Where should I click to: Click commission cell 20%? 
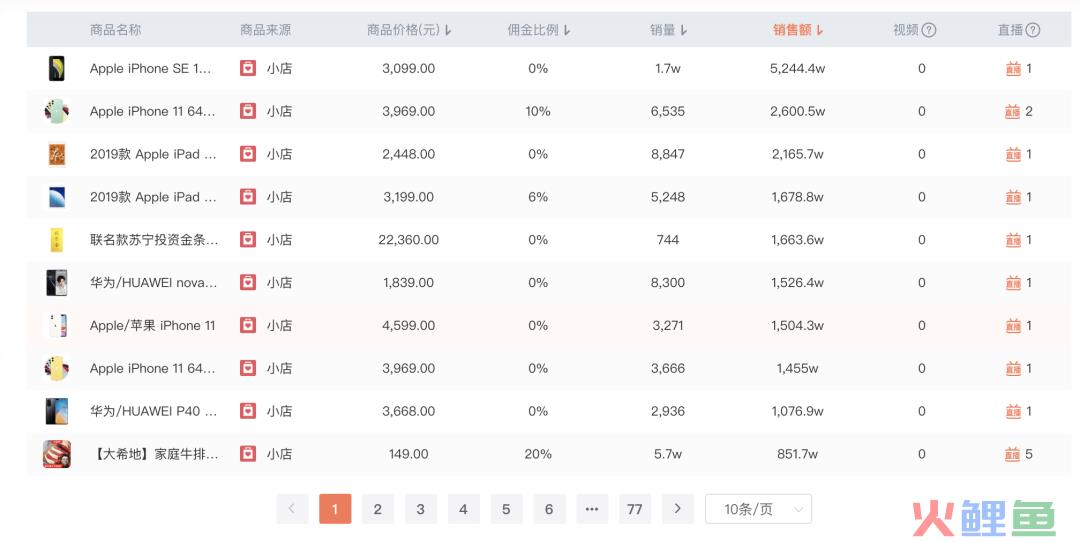point(538,454)
